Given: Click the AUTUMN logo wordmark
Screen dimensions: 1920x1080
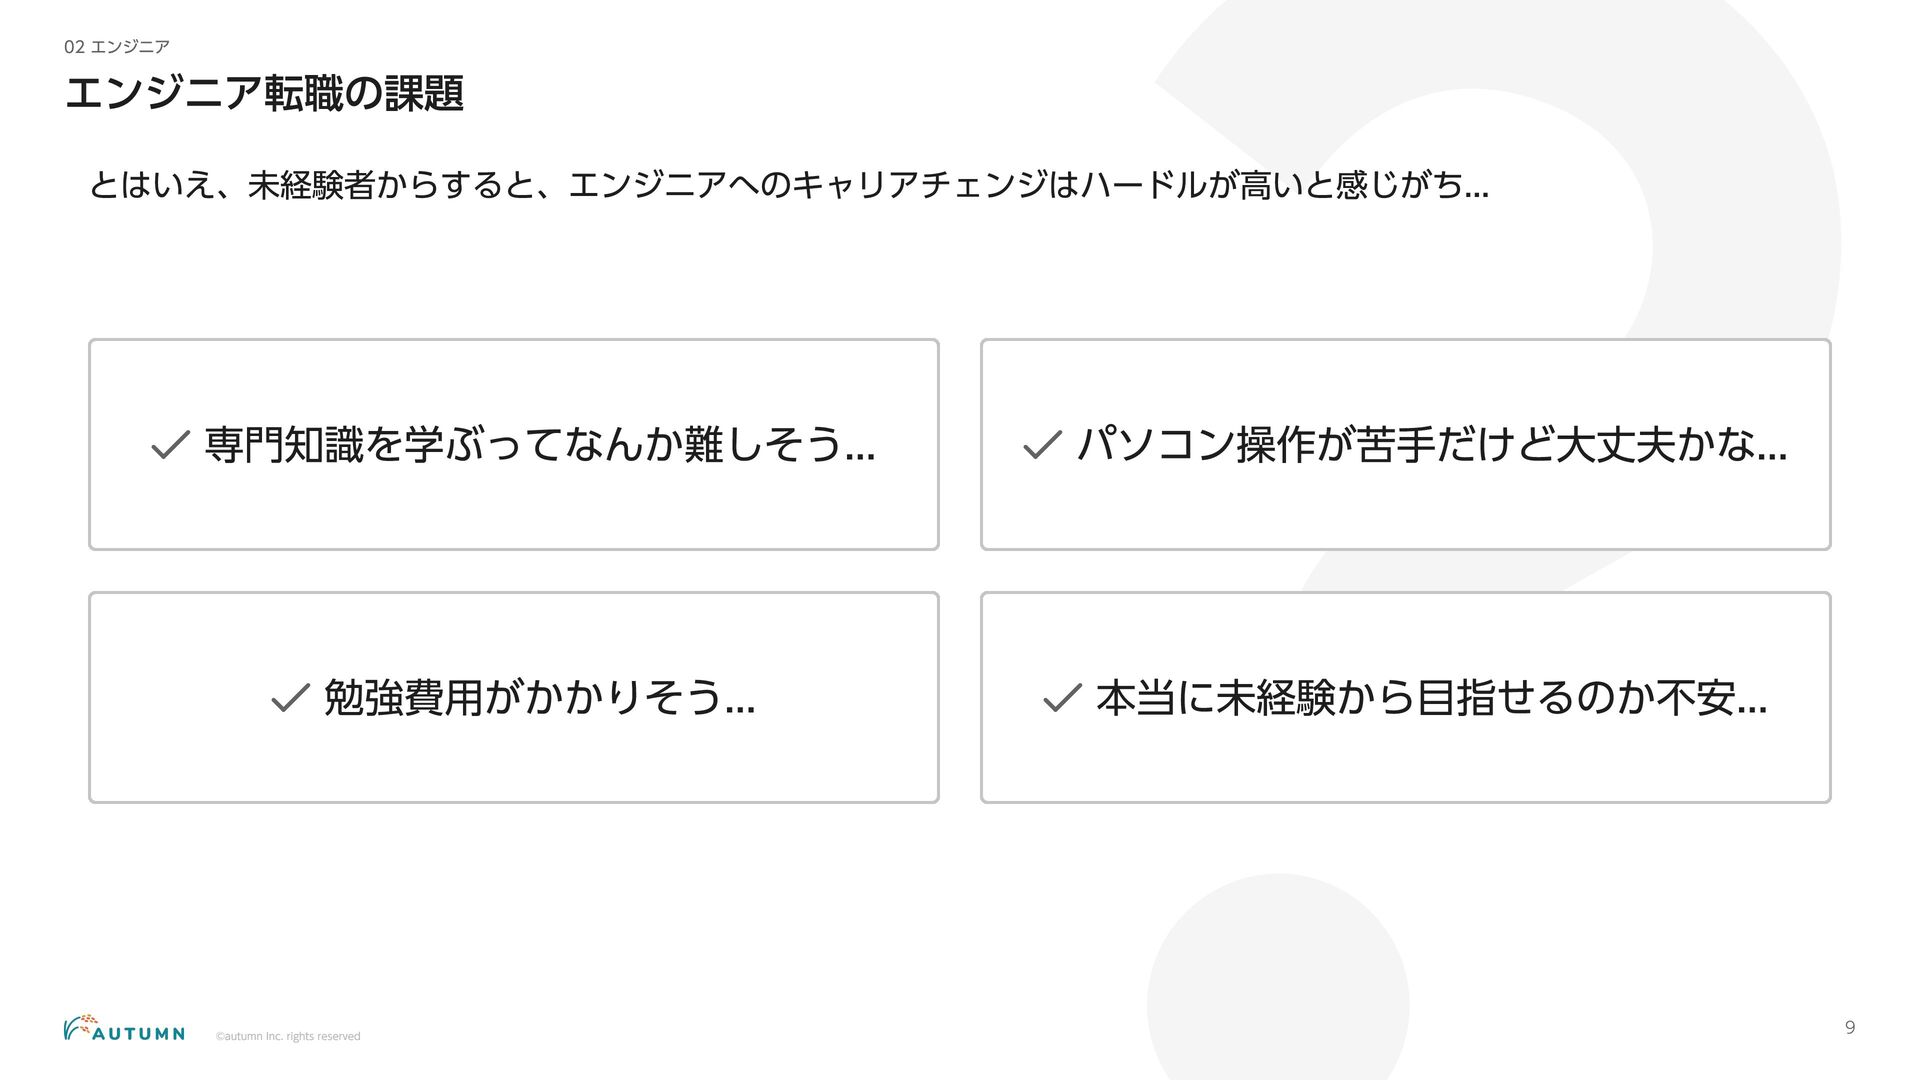Looking at the screenshot, I should tap(138, 1034).
